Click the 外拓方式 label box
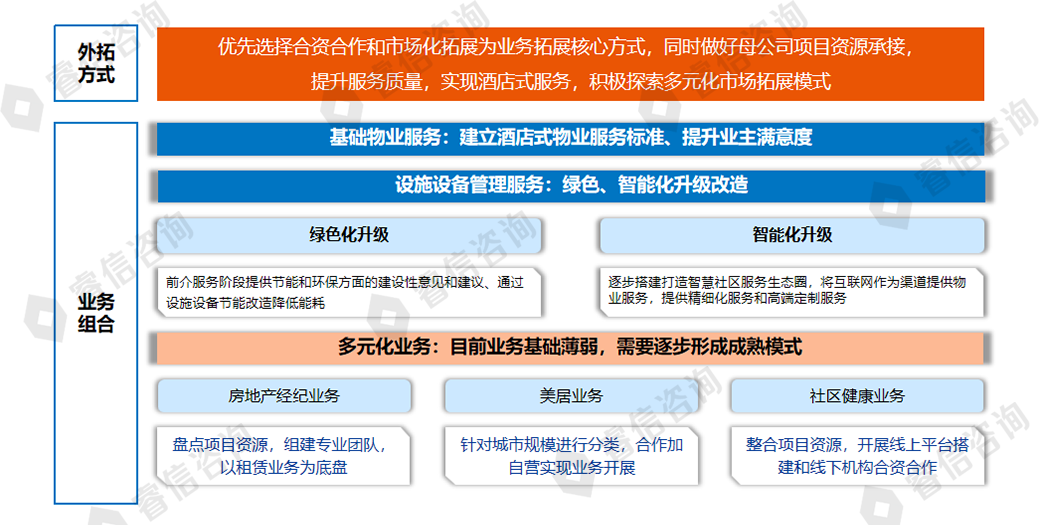 click(96, 63)
